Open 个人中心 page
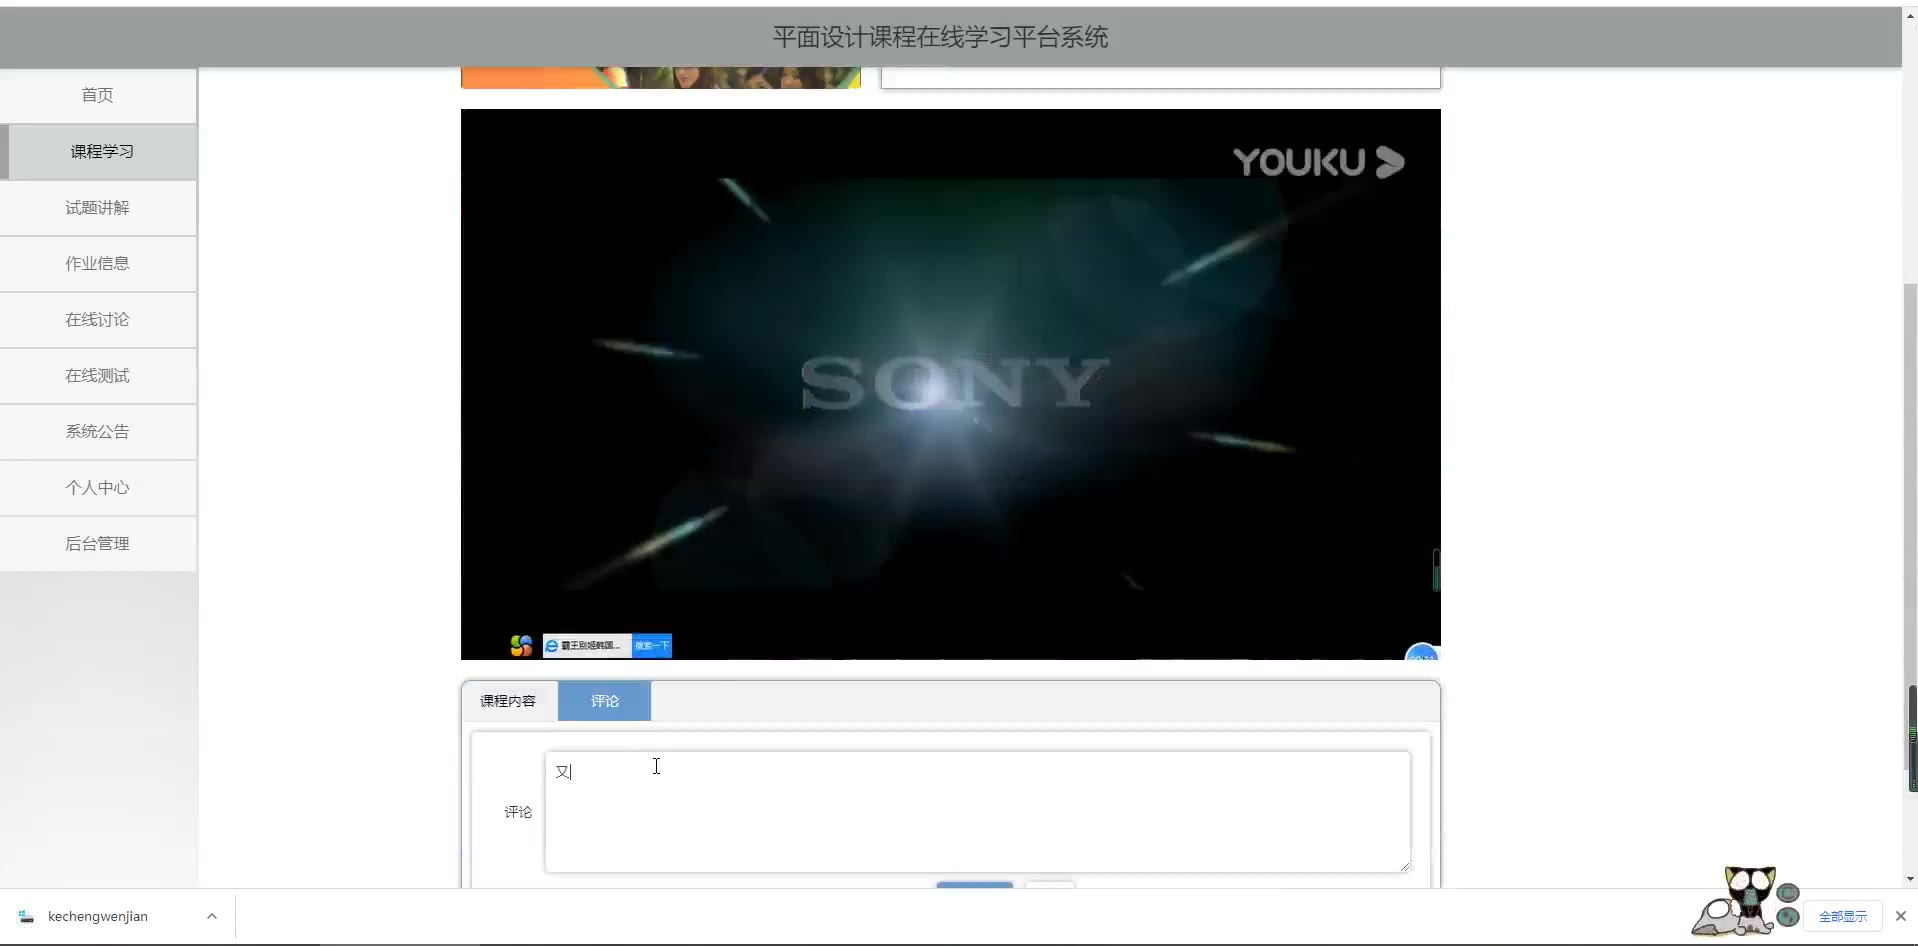The image size is (1918, 946). 98,487
